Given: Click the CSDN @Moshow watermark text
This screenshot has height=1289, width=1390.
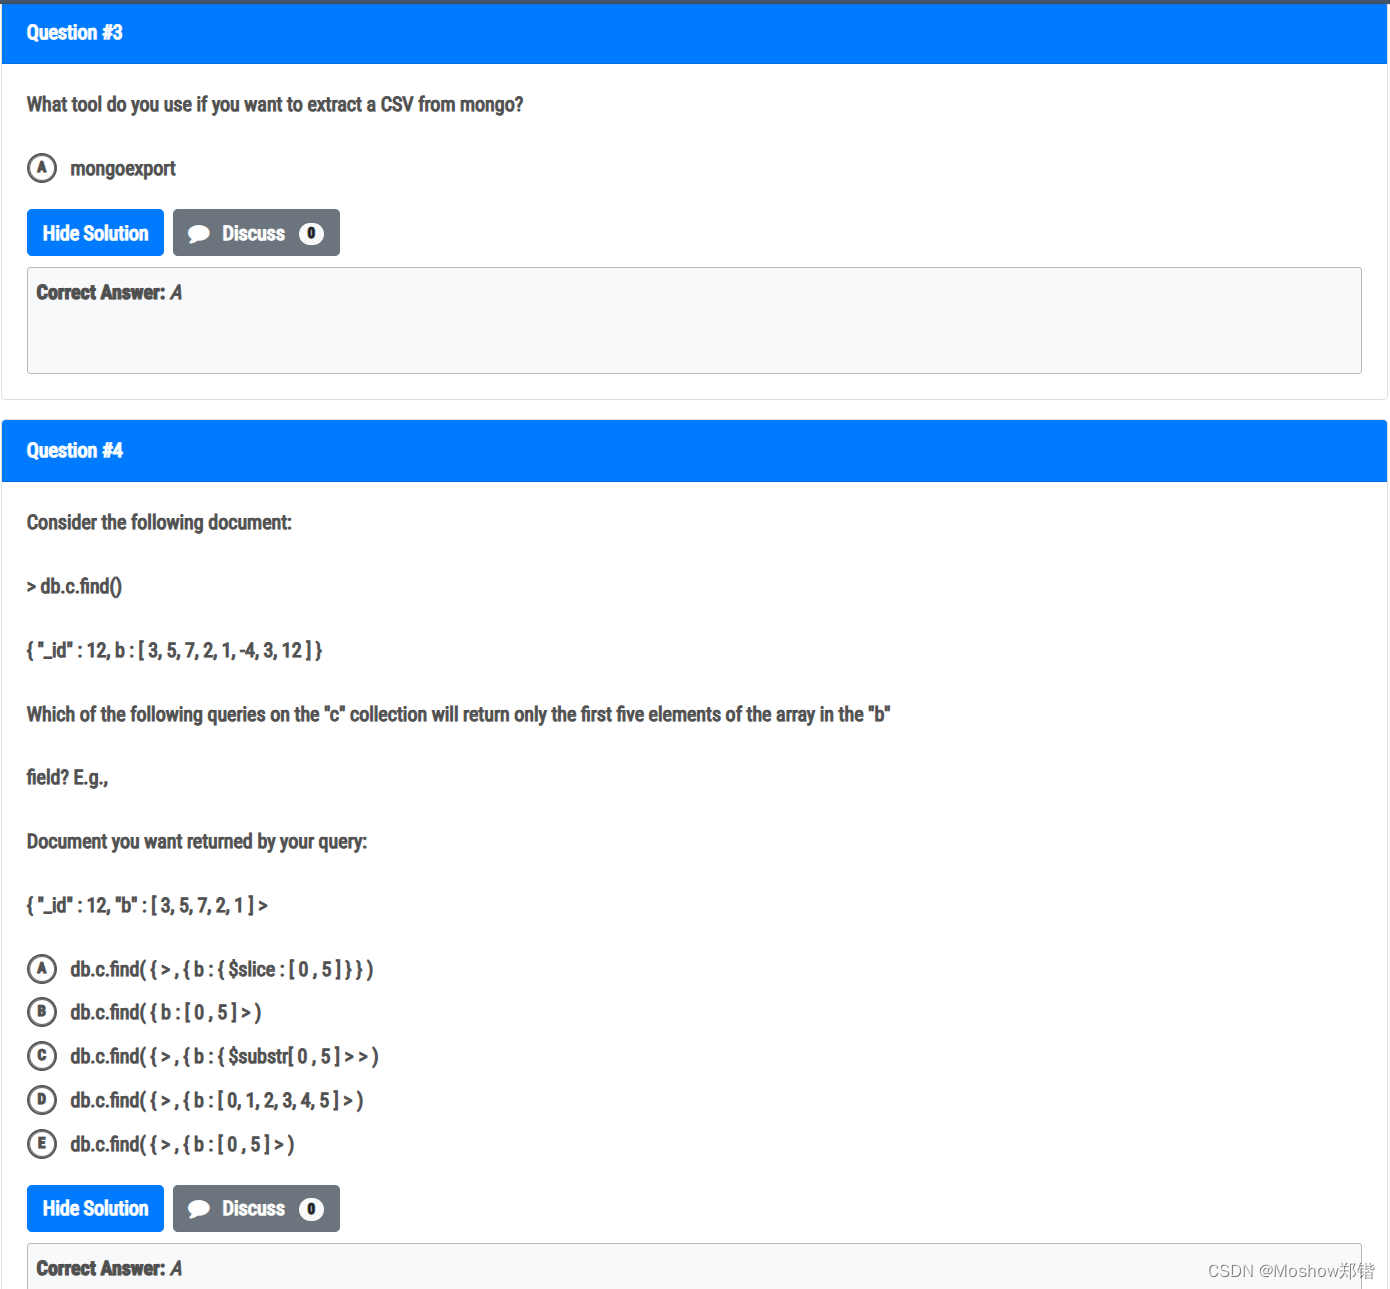Looking at the screenshot, I should click(1290, 1270).
